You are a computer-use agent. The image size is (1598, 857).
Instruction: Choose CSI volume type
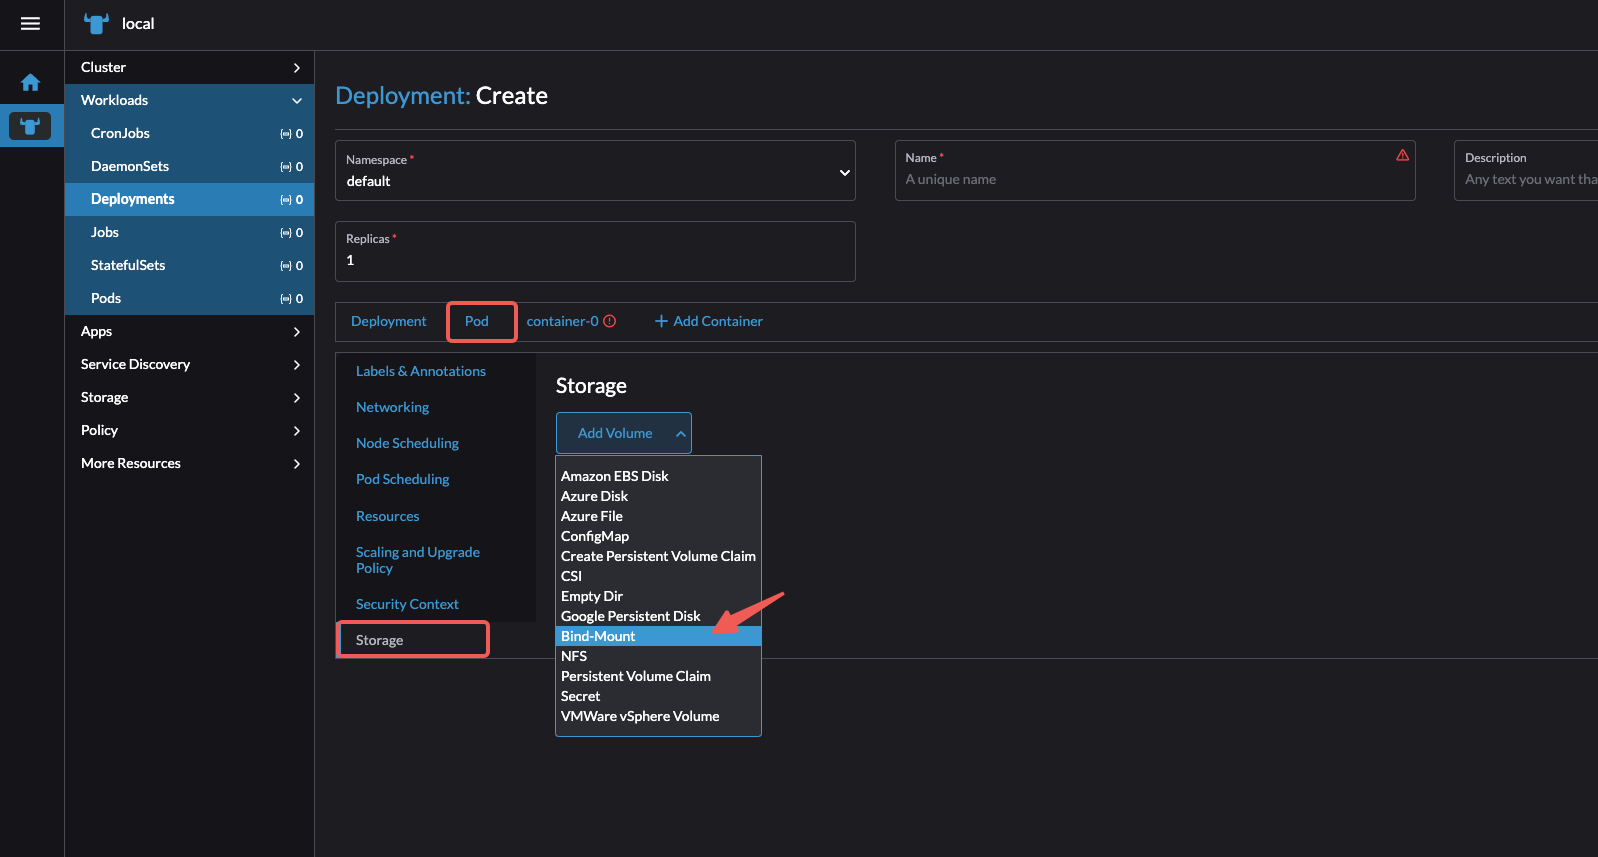[x=658, y=576]
